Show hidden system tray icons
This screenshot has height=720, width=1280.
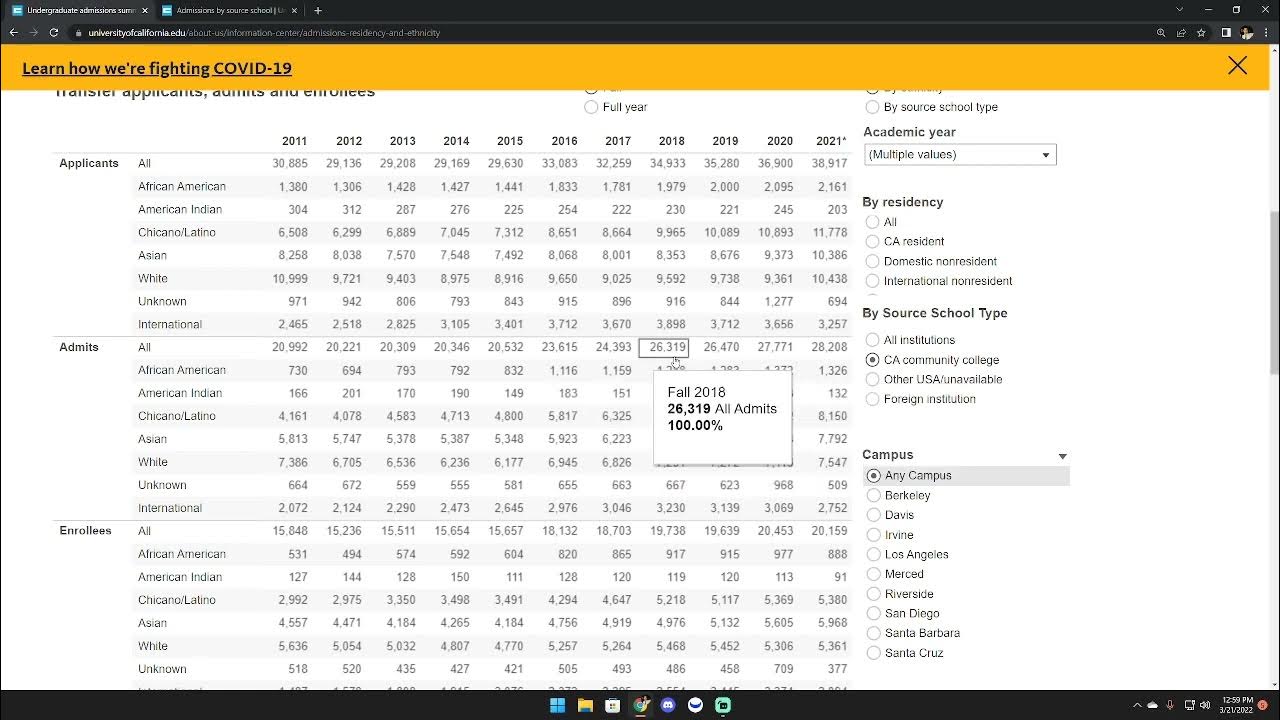pos(1137,705)
